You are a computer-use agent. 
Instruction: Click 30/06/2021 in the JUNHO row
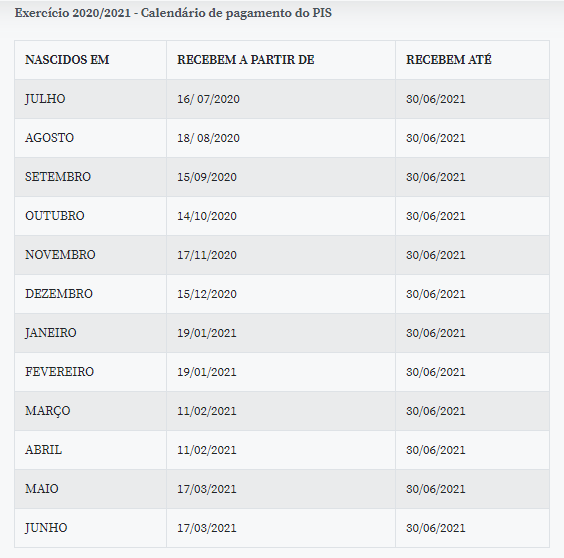click(436, 528)
